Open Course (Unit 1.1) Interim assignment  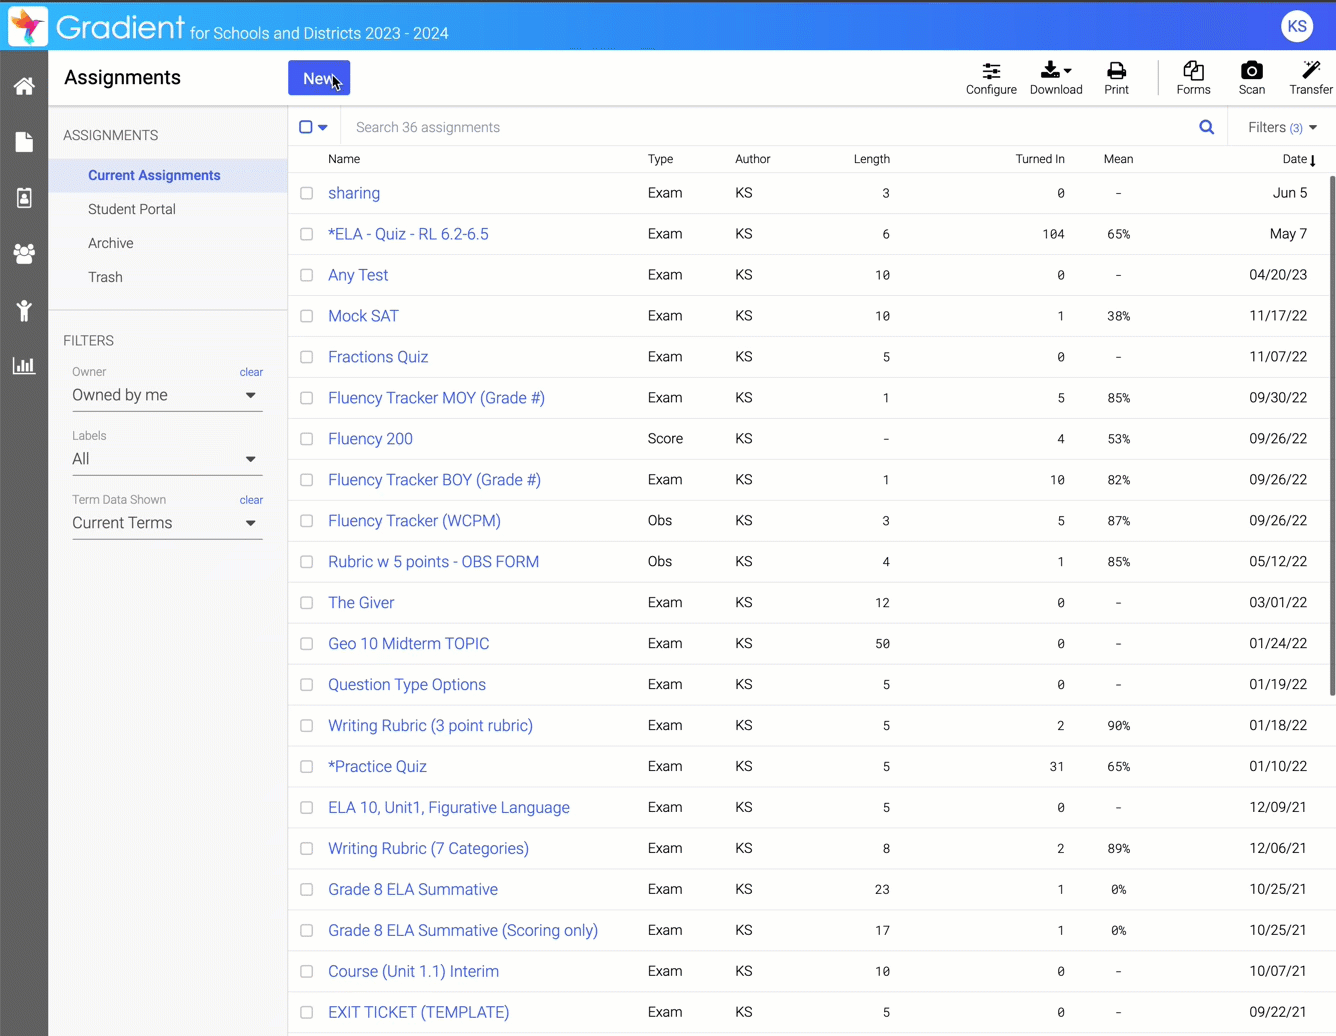tap(413, 971)
